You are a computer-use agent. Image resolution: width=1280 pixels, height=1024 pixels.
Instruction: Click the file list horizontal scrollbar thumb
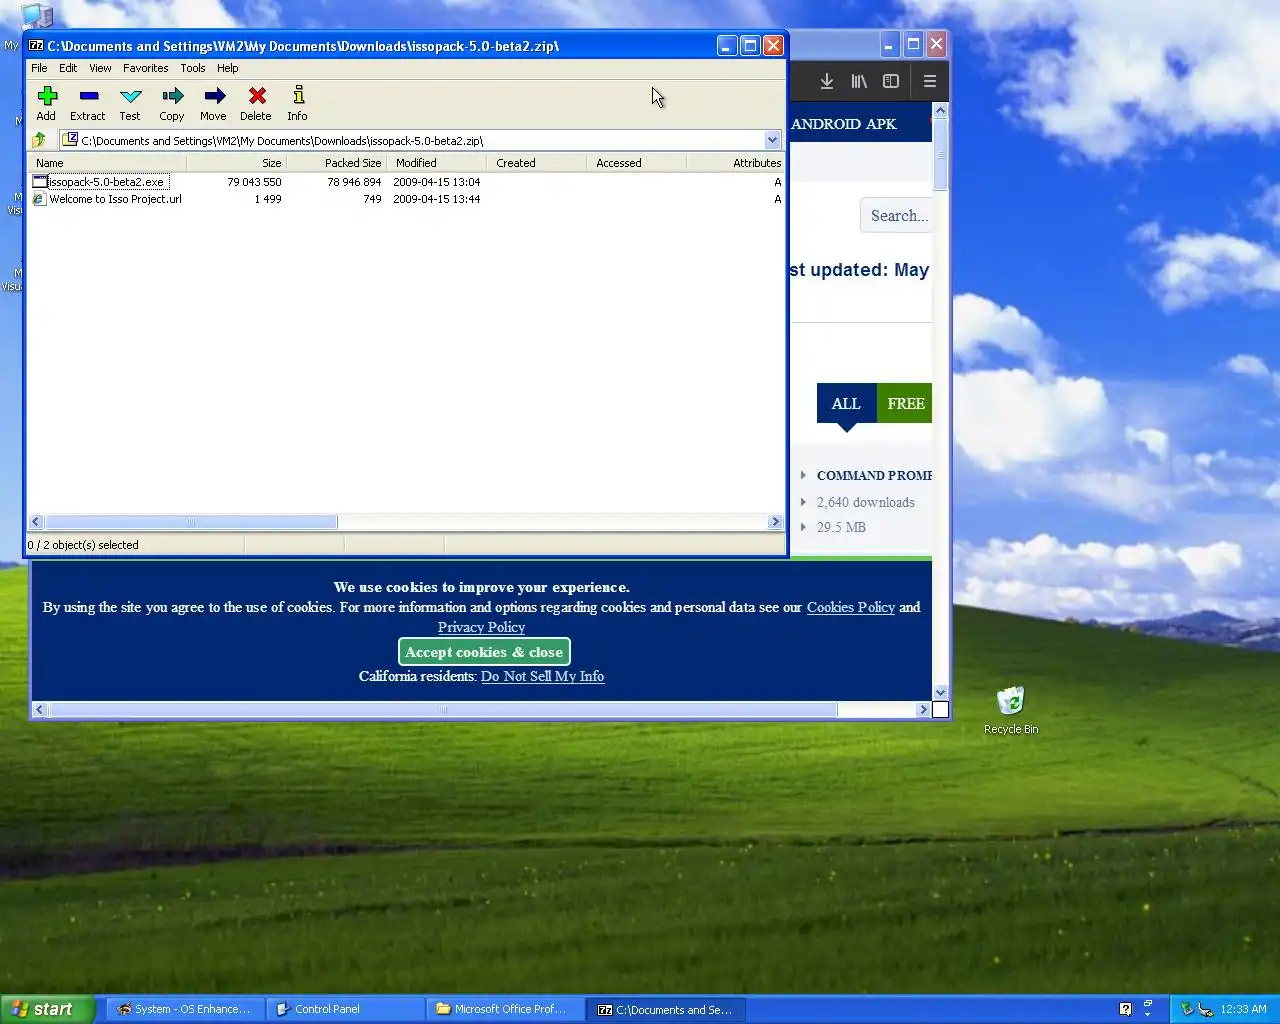click(x=191, y=522)
